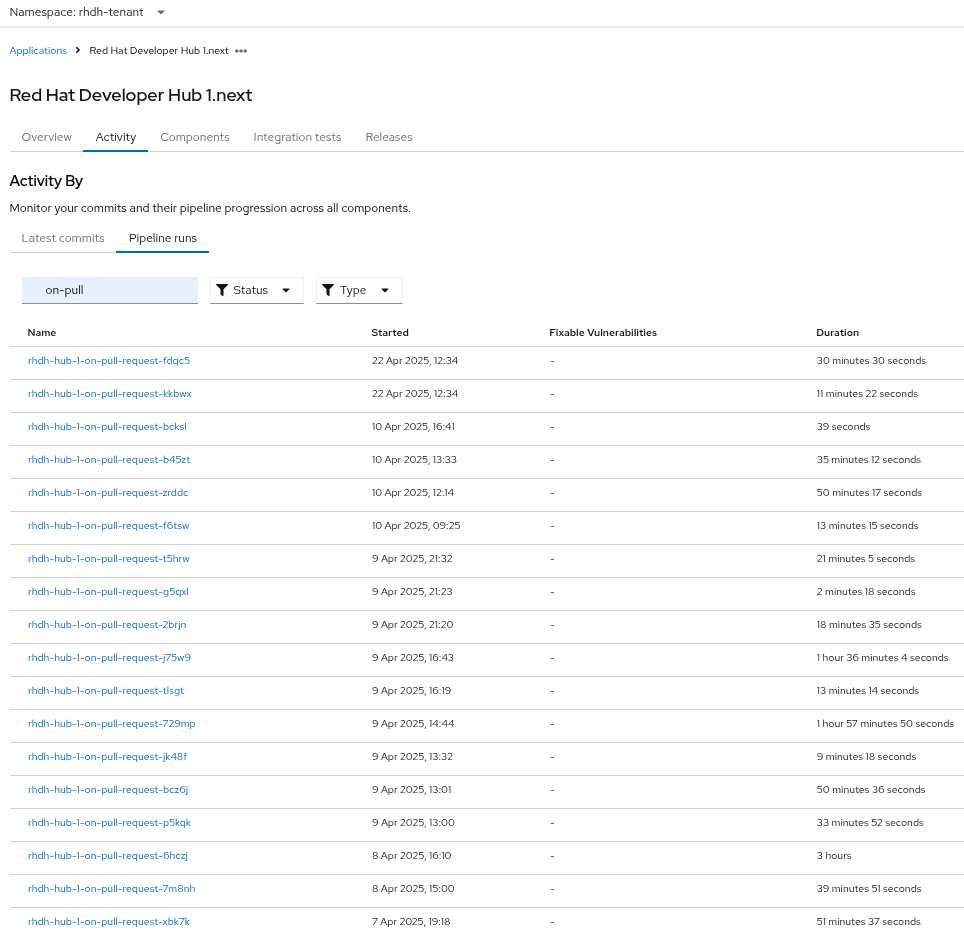Go to the Components tab
964x935 pixels.
pyautogui.click(x=195, y=137)
